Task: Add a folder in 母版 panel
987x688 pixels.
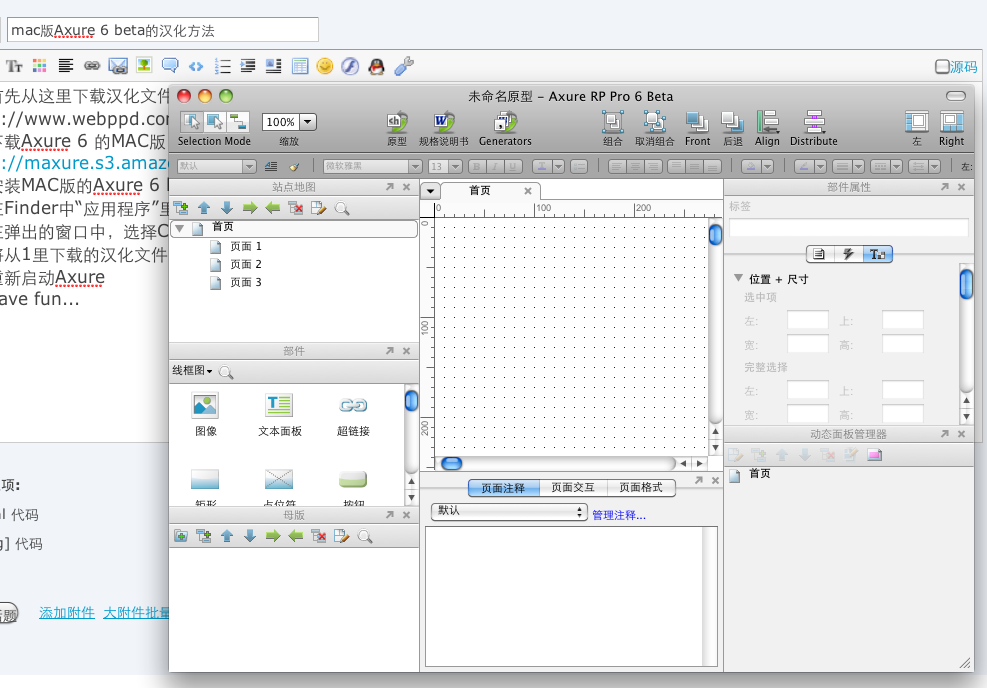Action: point(181,536)
